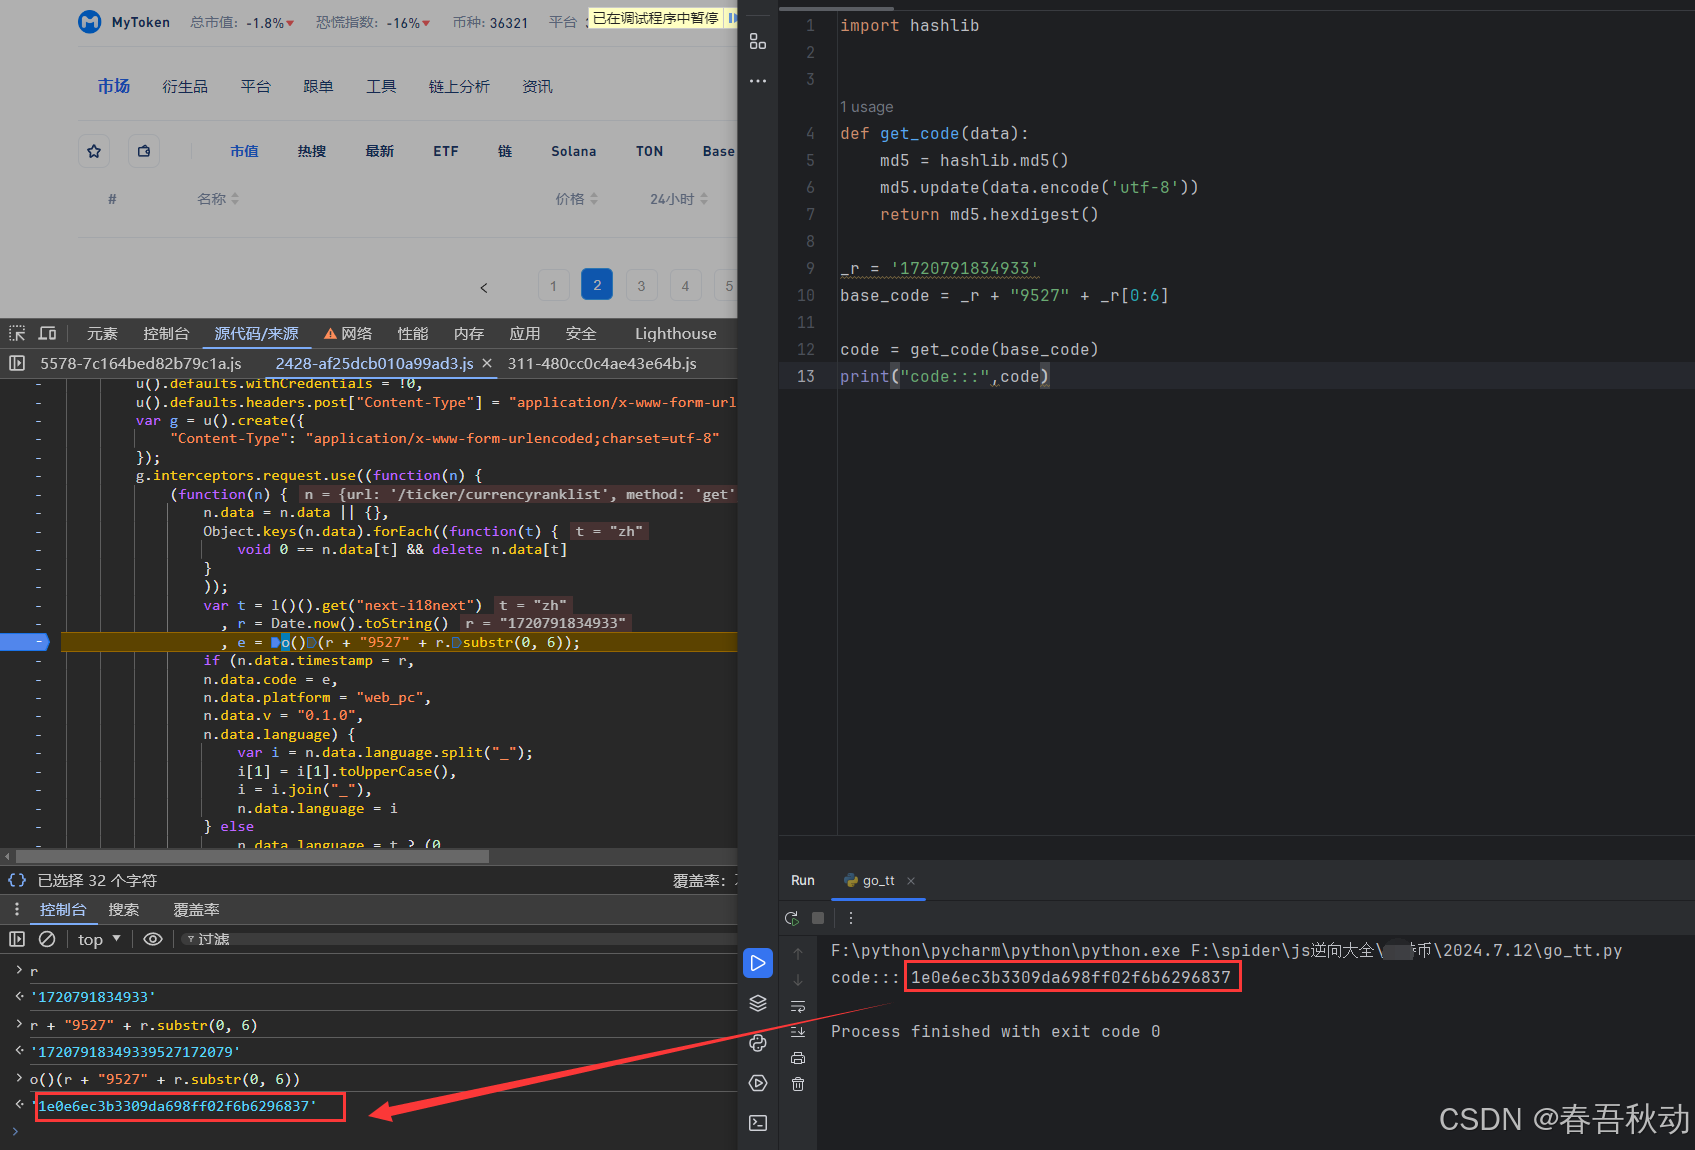The image size is (1695, 1150).
Task: Open the top JavaScript context dropdown
Action: 99,939
